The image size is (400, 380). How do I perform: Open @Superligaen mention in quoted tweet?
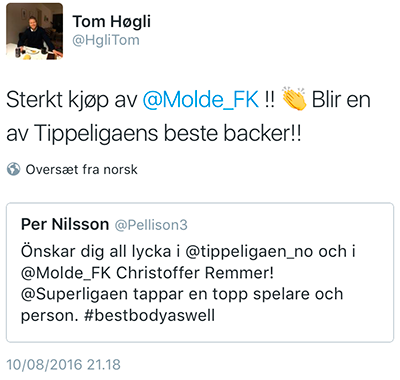click(x=74, y=294)
